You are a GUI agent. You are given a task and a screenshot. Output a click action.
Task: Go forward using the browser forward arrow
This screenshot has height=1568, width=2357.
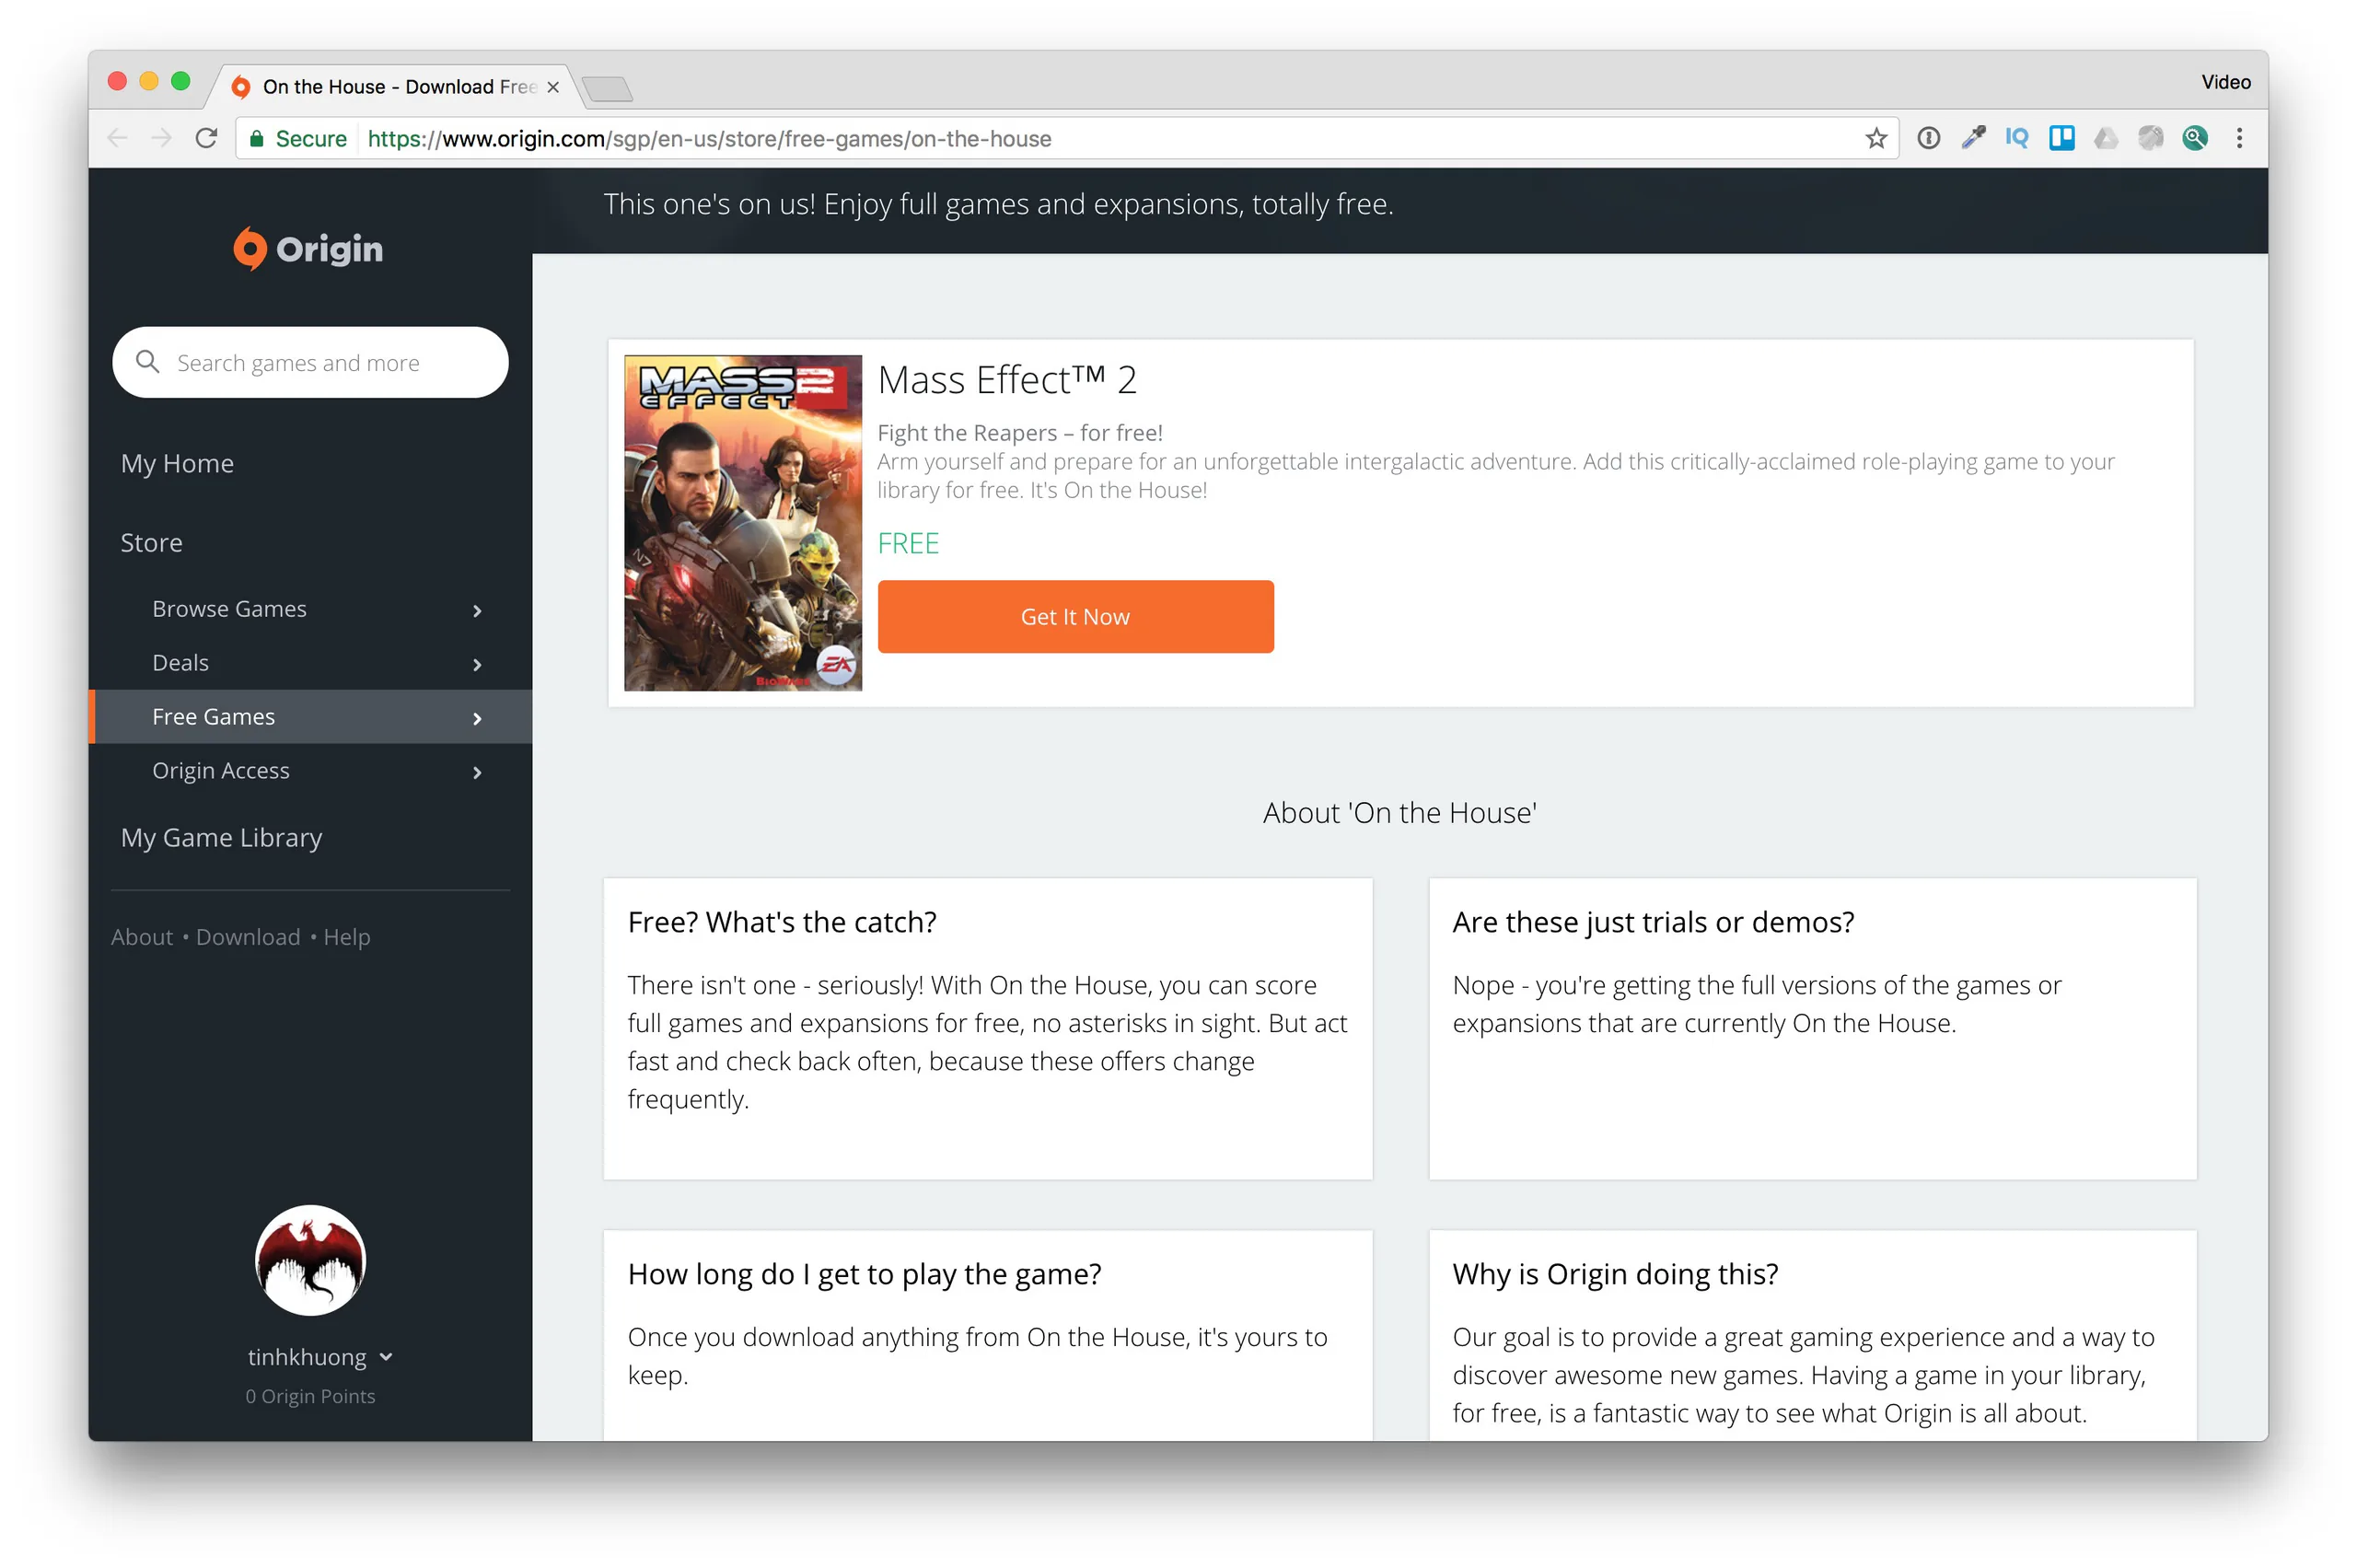pyautogui.click(x=161, y=138)
